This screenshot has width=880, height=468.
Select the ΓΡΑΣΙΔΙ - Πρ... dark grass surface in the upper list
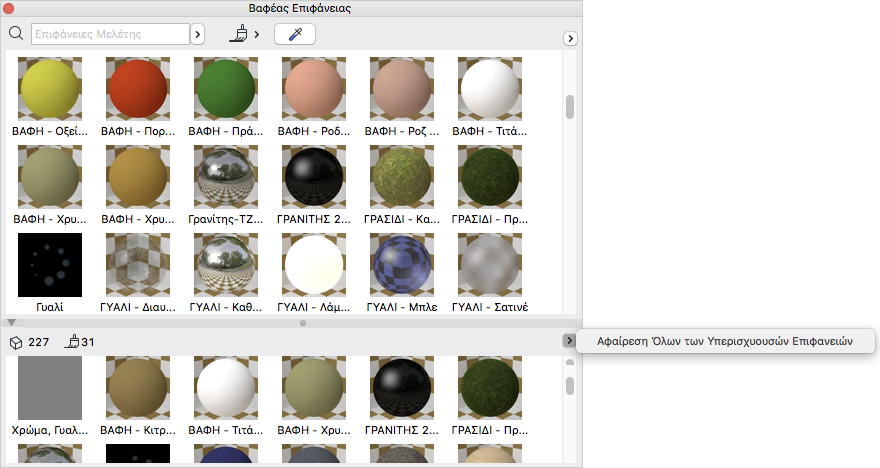tap(490, 177)
